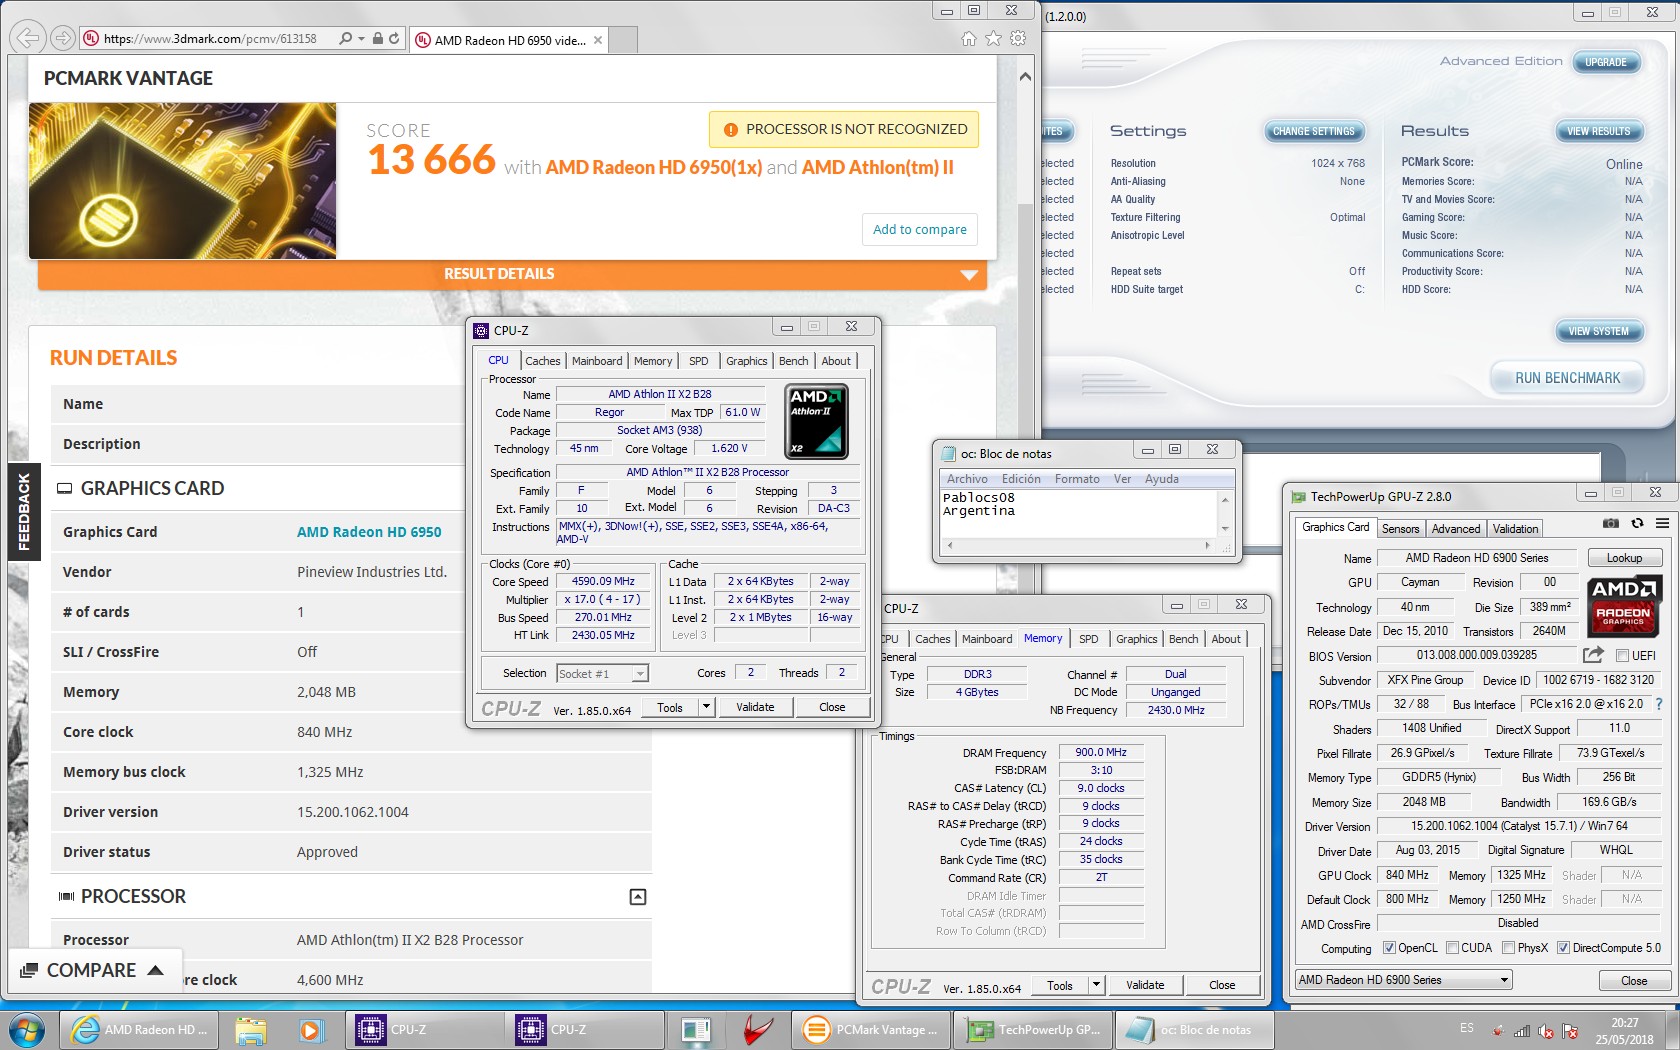Open the Tools dropdown arrow in CPU-Z Memory window
This screenshot has width=1680, height=1050.
1096,985
